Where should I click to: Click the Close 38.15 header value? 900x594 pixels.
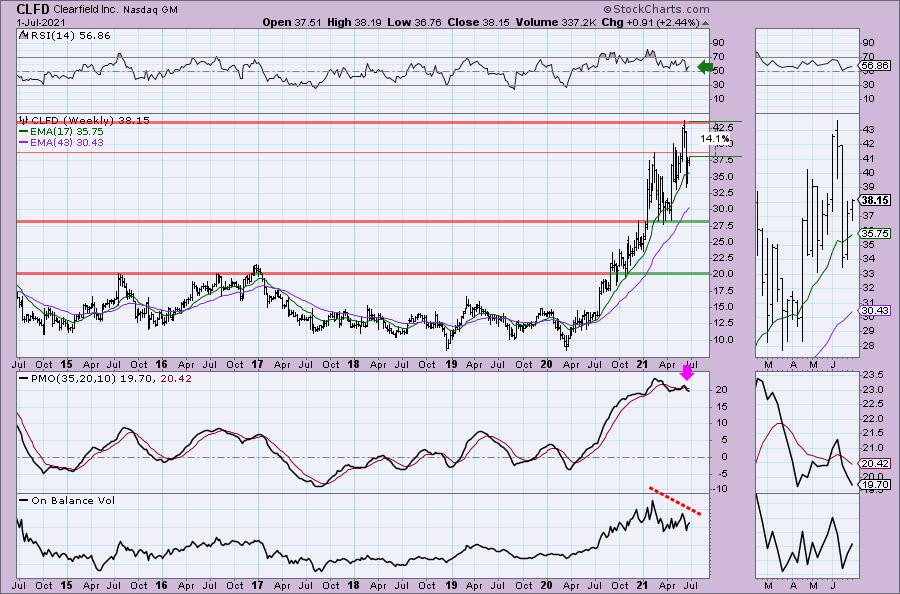[x=478, y=22]
